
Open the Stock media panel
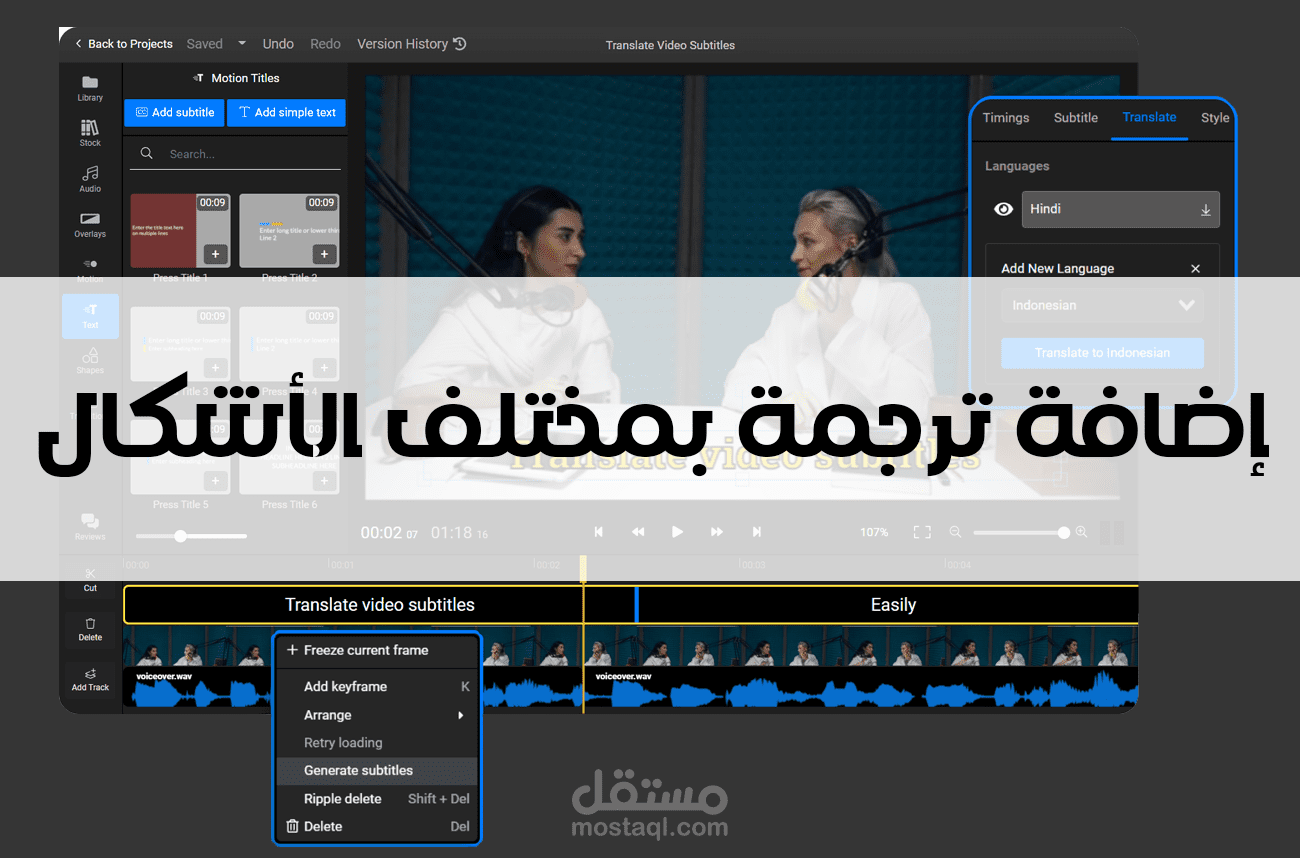coord(90,133)
